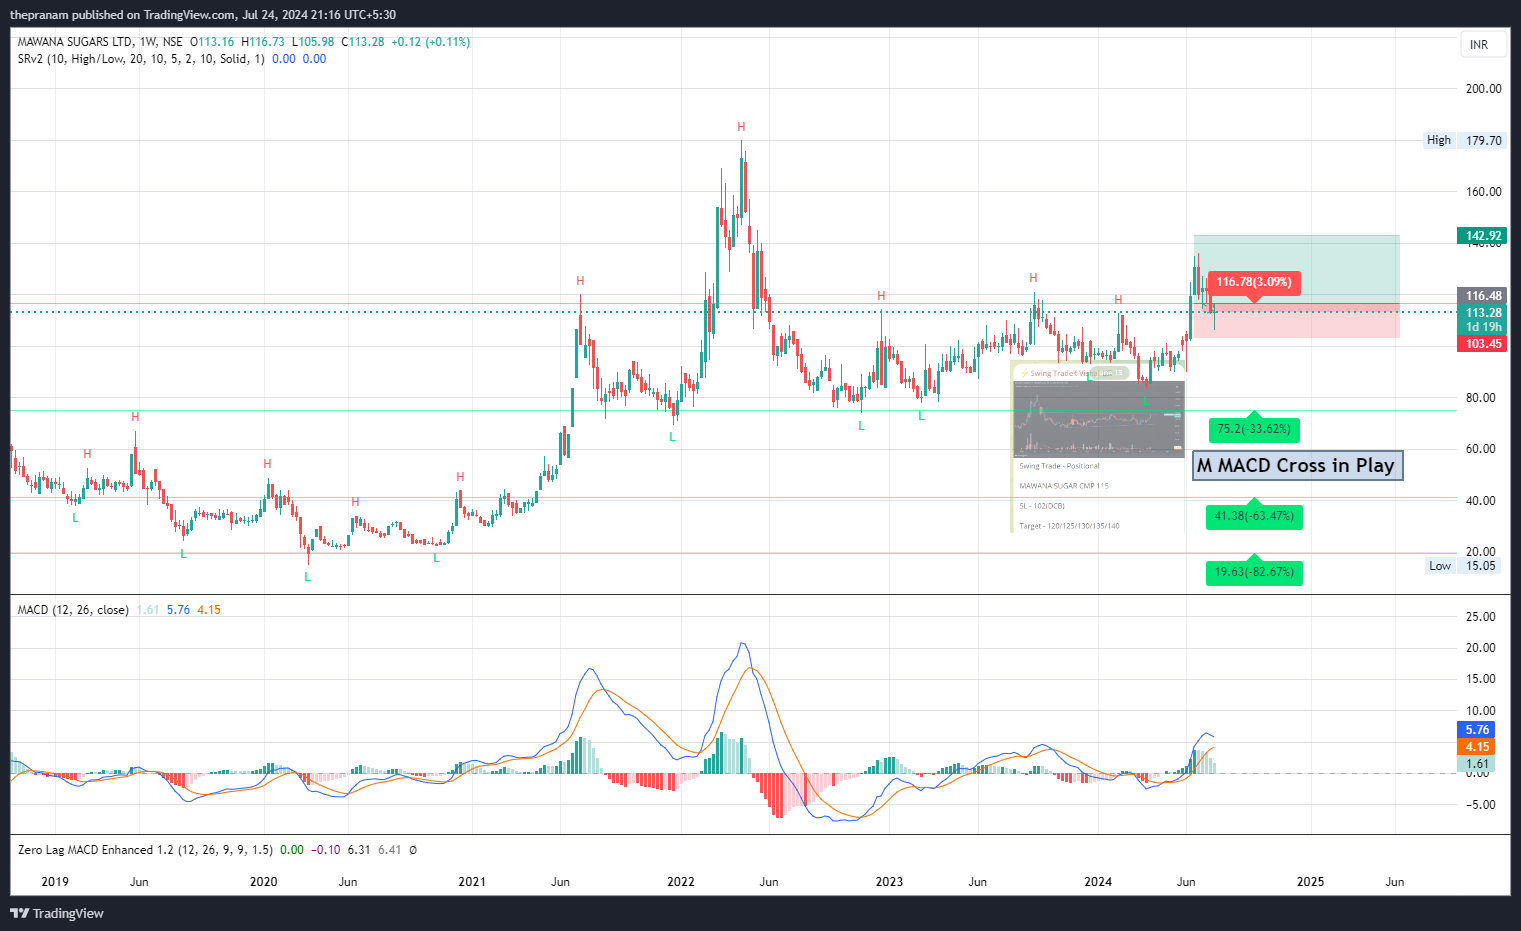Click the blue 5.76 MACD axis tag
1521x931 pixels.
[x=1477, y=730]
